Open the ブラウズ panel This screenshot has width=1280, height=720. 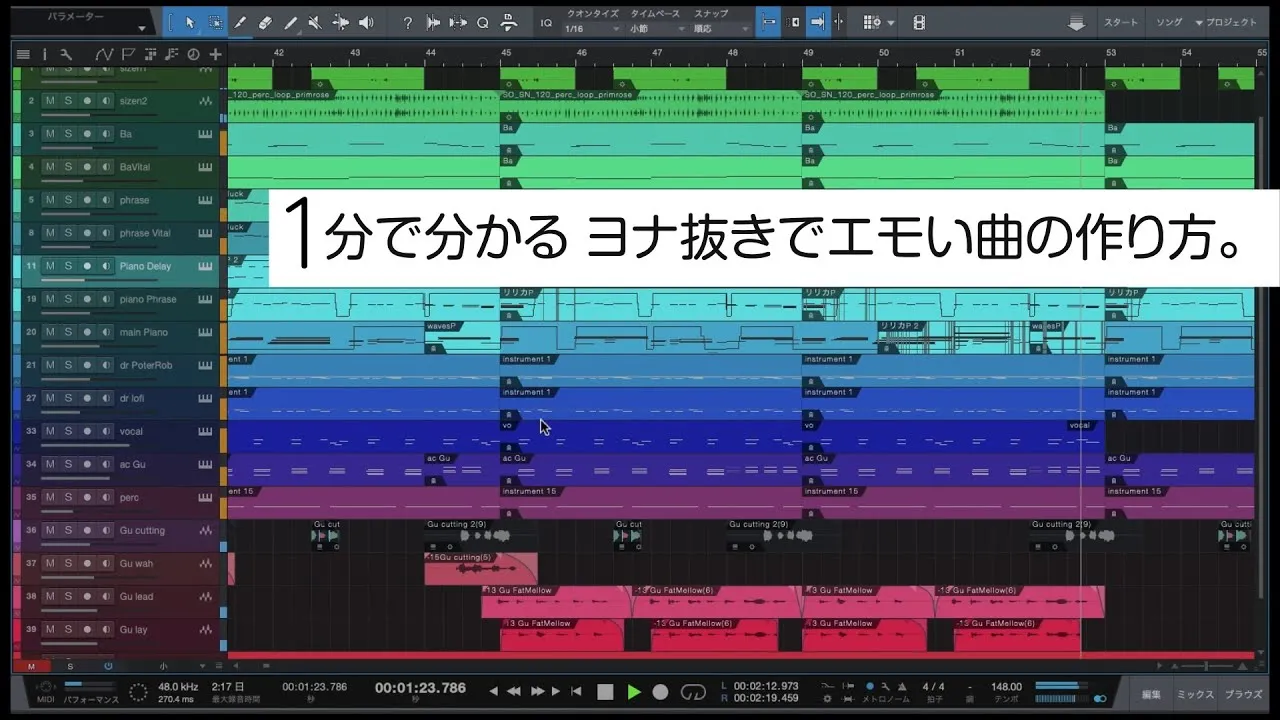coord(1243,694)
